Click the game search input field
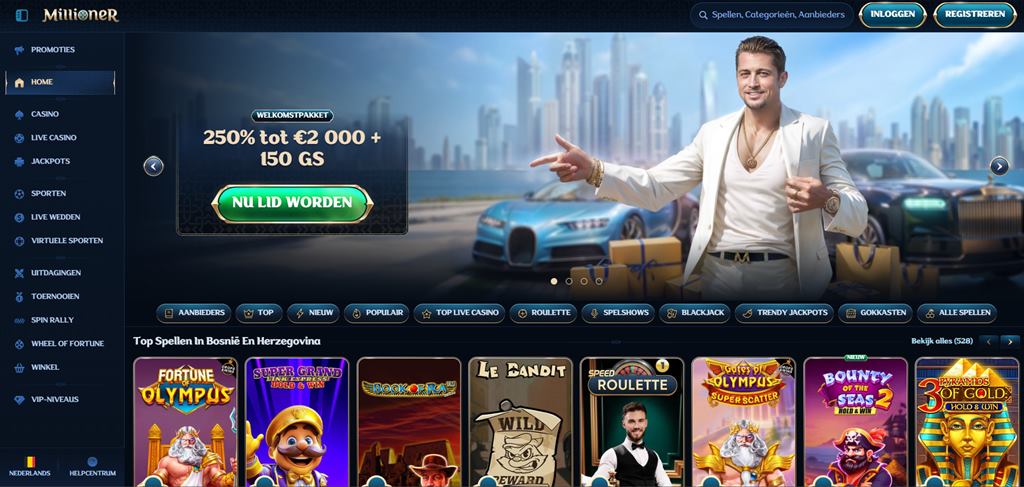This screenshot has width=1024, height=487. click(771, 15)
